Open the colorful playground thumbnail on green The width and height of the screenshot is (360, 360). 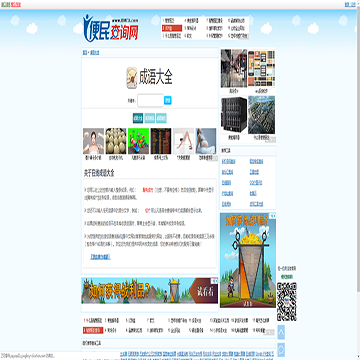pyautogui.click(x=138, y=141)
